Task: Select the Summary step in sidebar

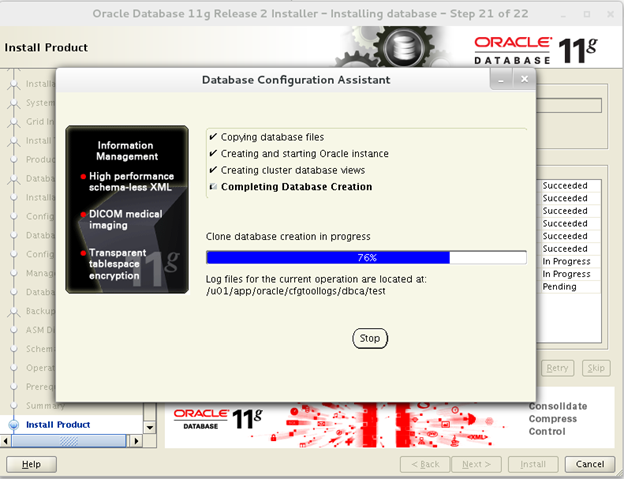Action: 45,406
